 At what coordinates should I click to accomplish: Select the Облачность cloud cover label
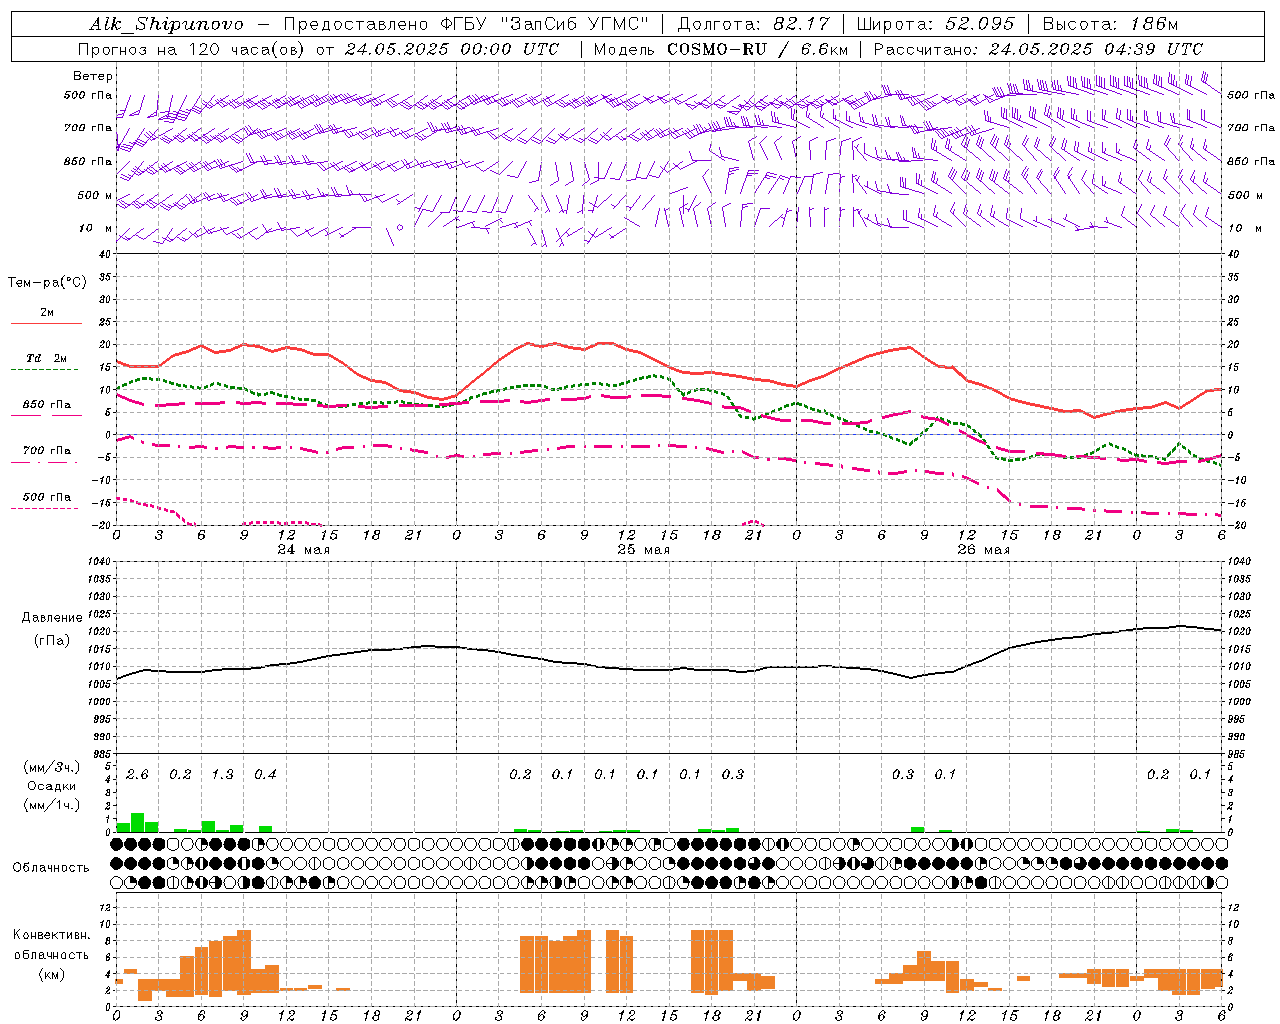tap(51, 868)
